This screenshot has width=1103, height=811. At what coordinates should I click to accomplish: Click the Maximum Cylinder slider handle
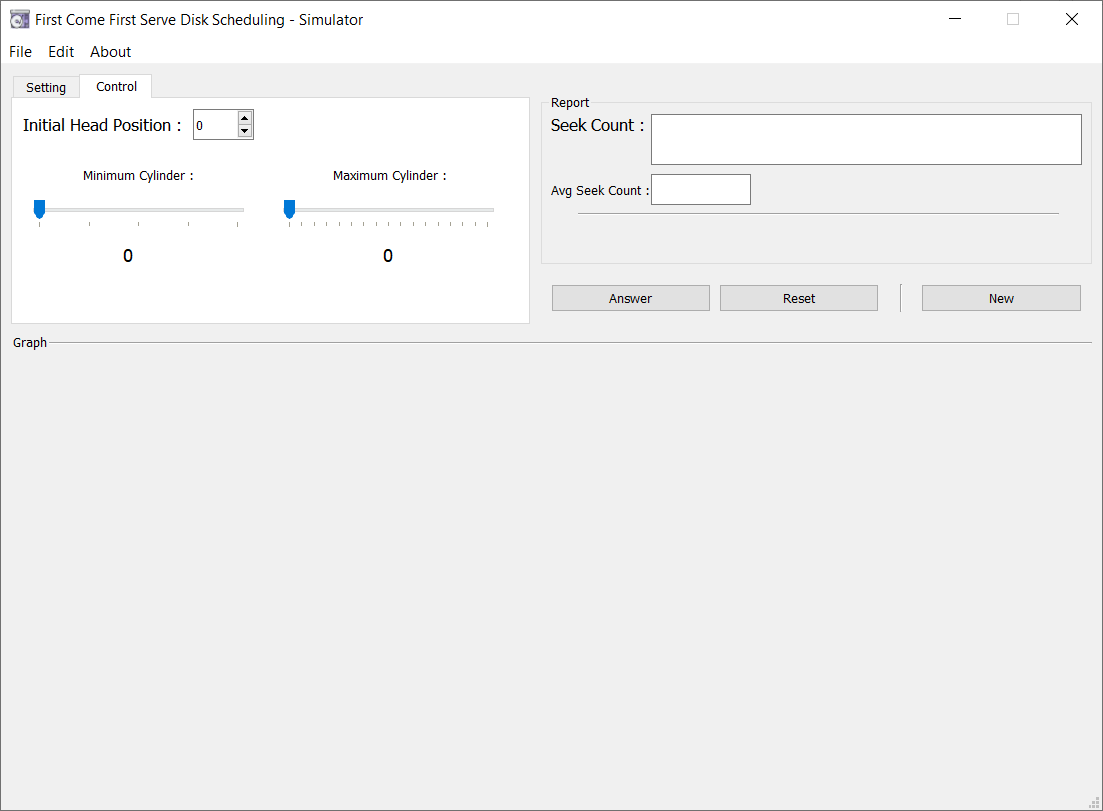point(289,208)
